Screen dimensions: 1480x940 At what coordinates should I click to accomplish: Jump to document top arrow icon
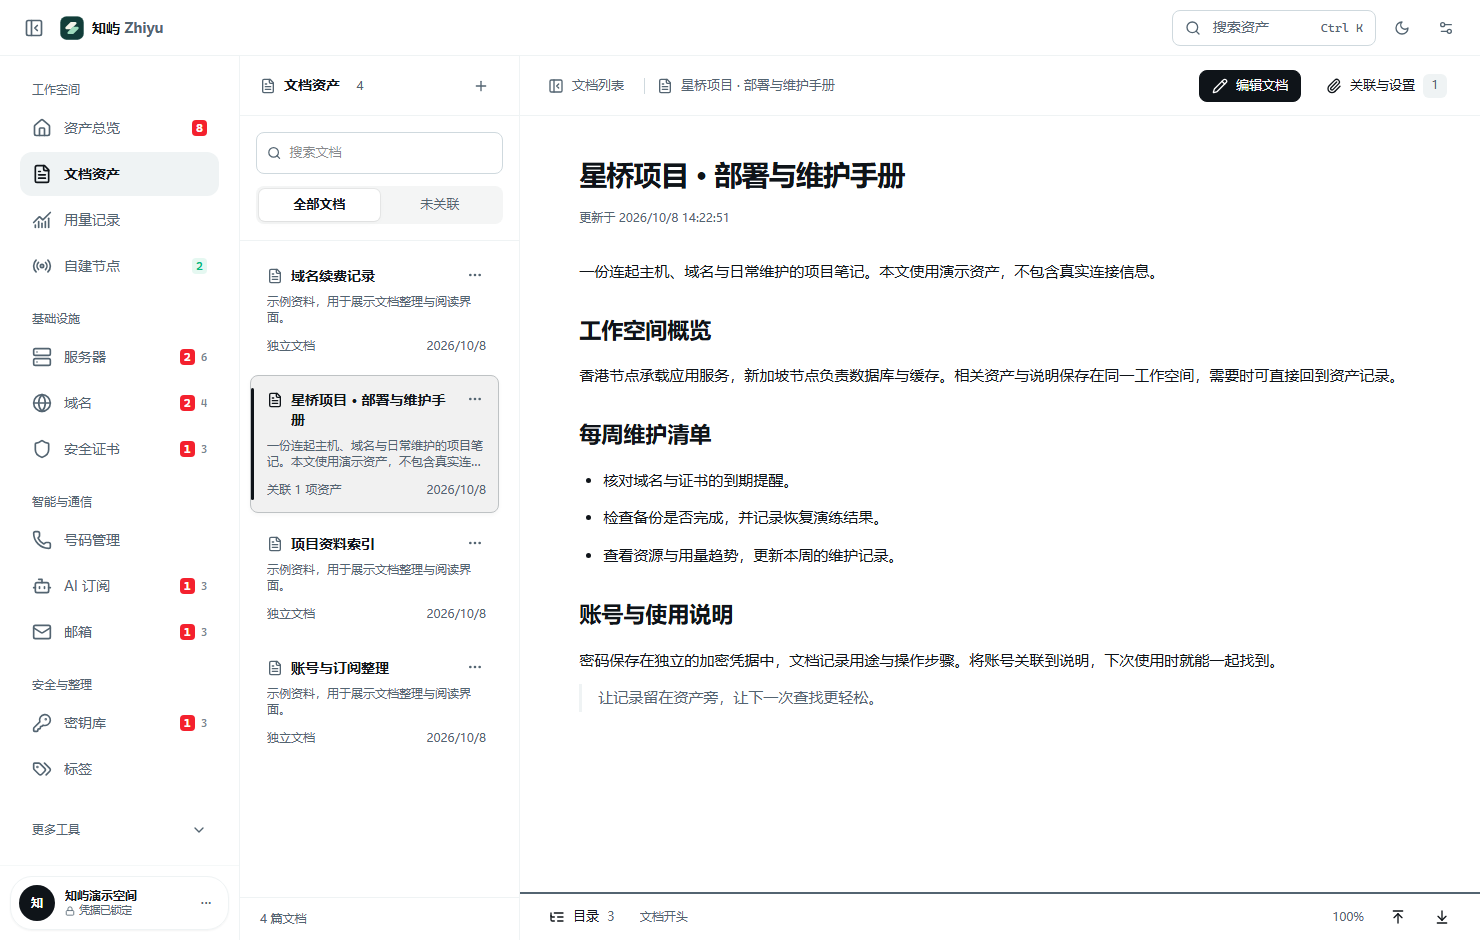point(1398,917)
